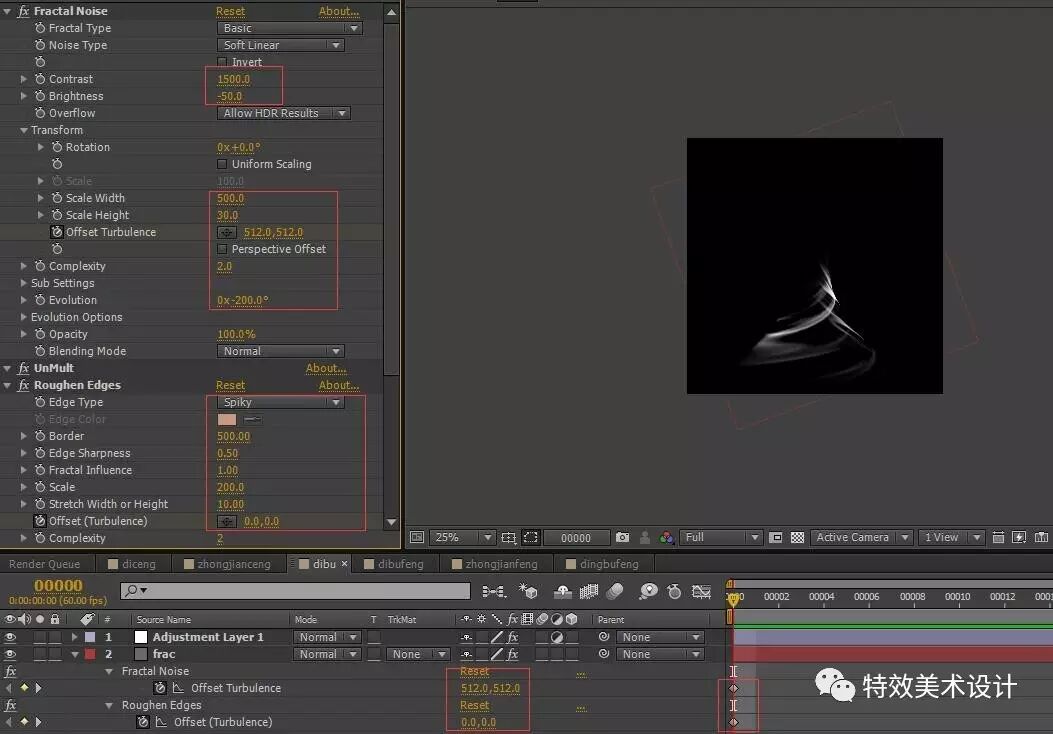Screen dimensions: 1053x734
Task: Click Reset for Roughen Edges in timeline
Action: [475, 705]
